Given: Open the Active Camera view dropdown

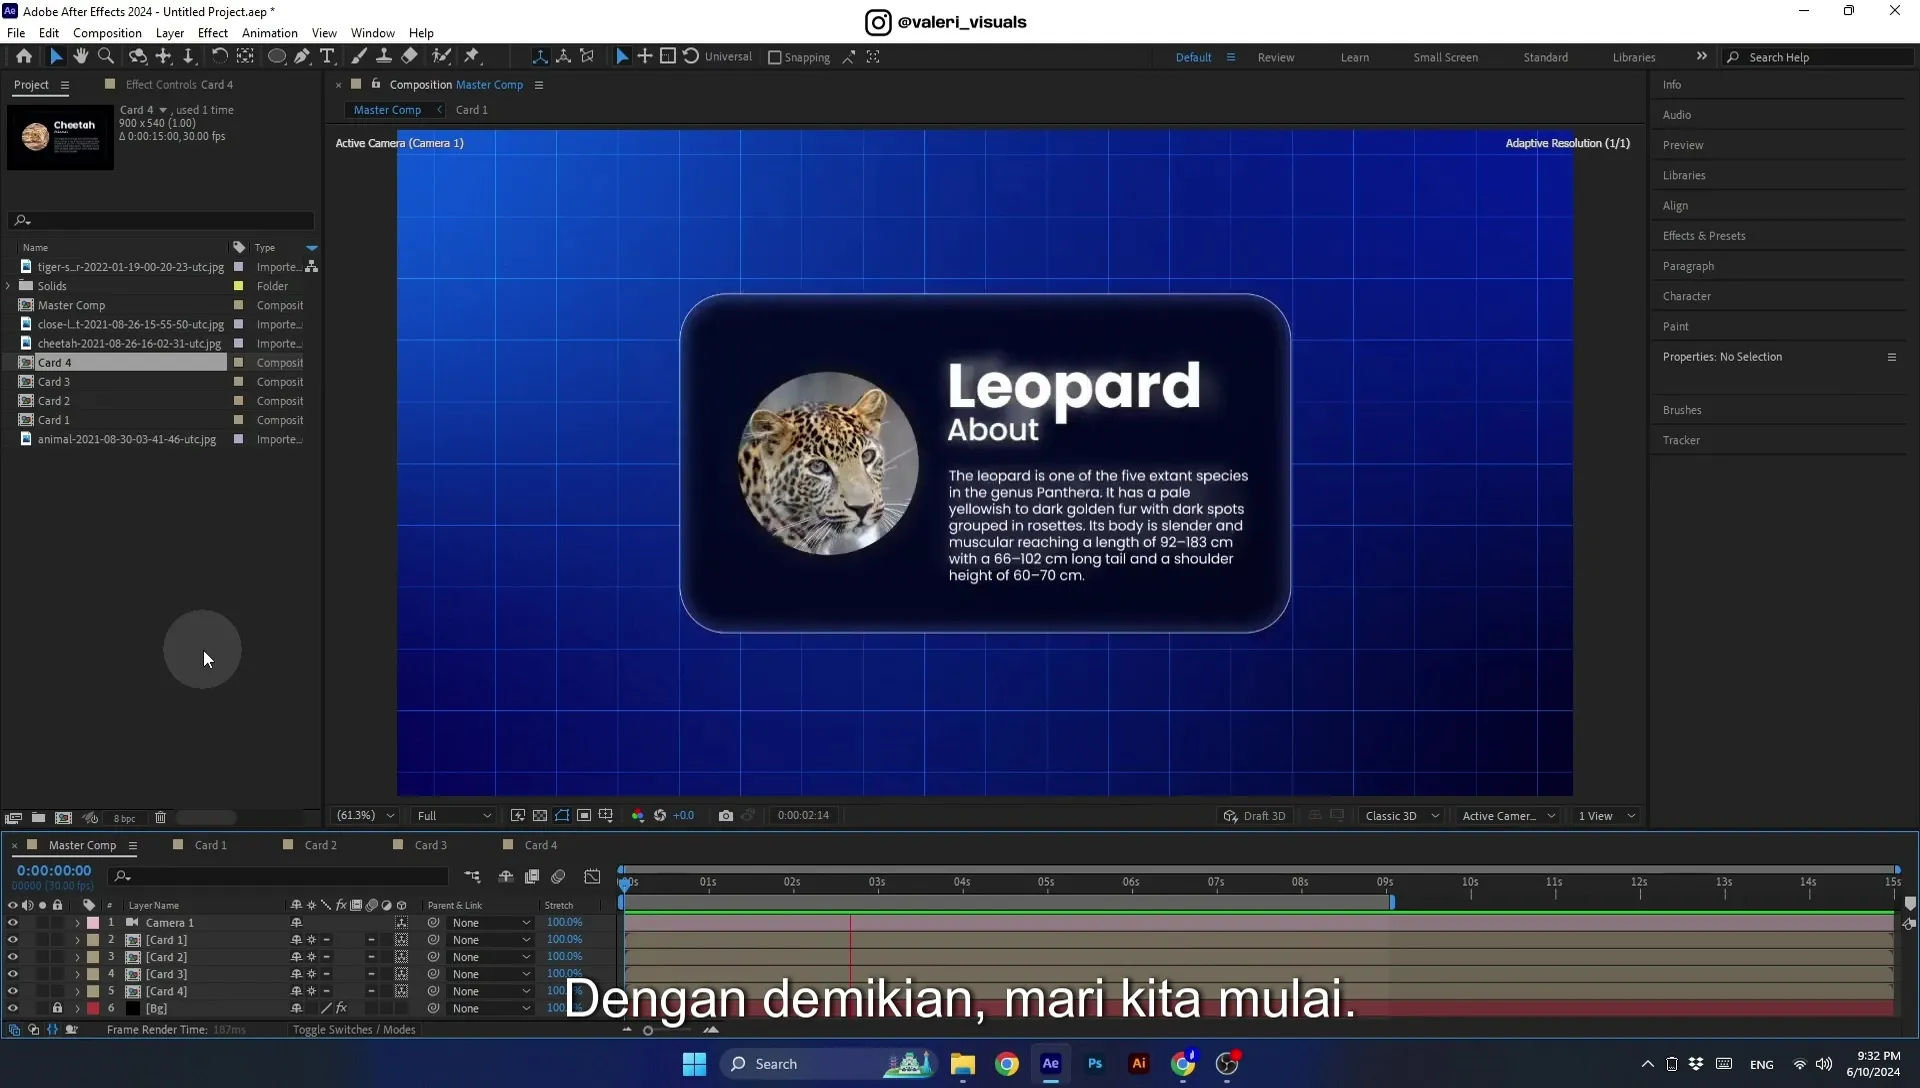Looking at the screenshot, I should pyautogui.click(x=1508, y=816).
